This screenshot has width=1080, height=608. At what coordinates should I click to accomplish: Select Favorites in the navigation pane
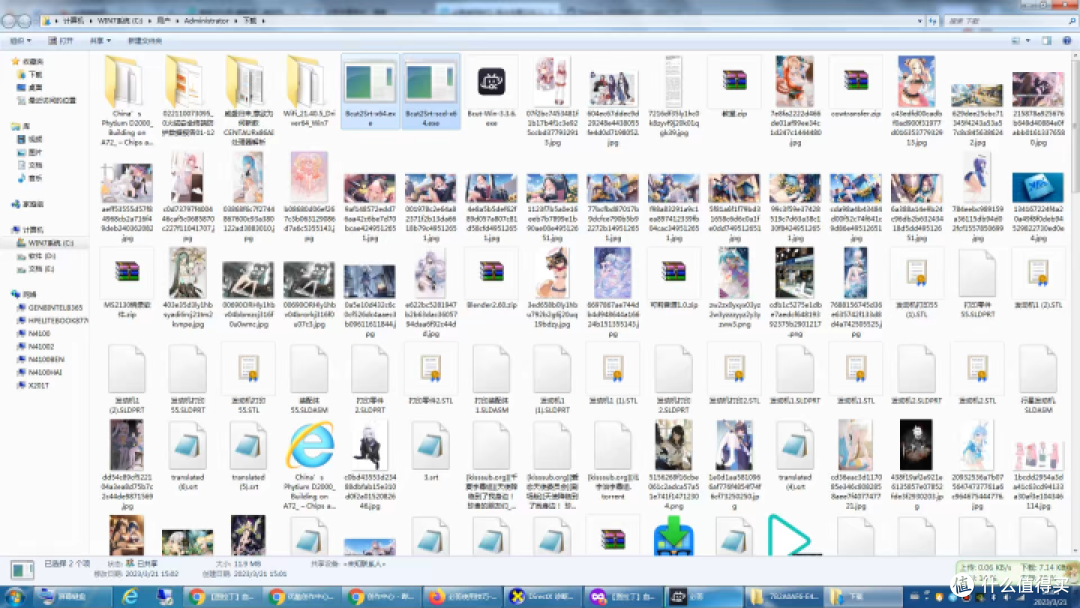[x=28, y=61]
